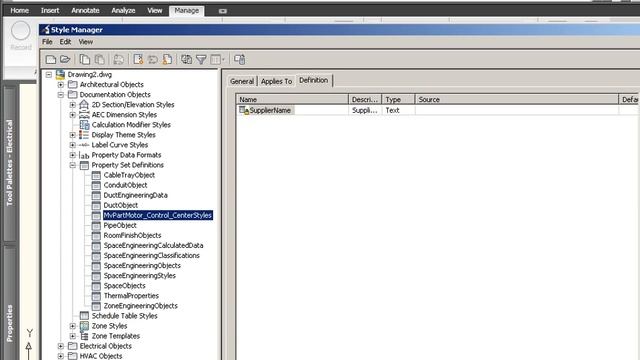Click the Zone Styles icon
The height and width of the screenshot is (360, 640).
point(84,326)
